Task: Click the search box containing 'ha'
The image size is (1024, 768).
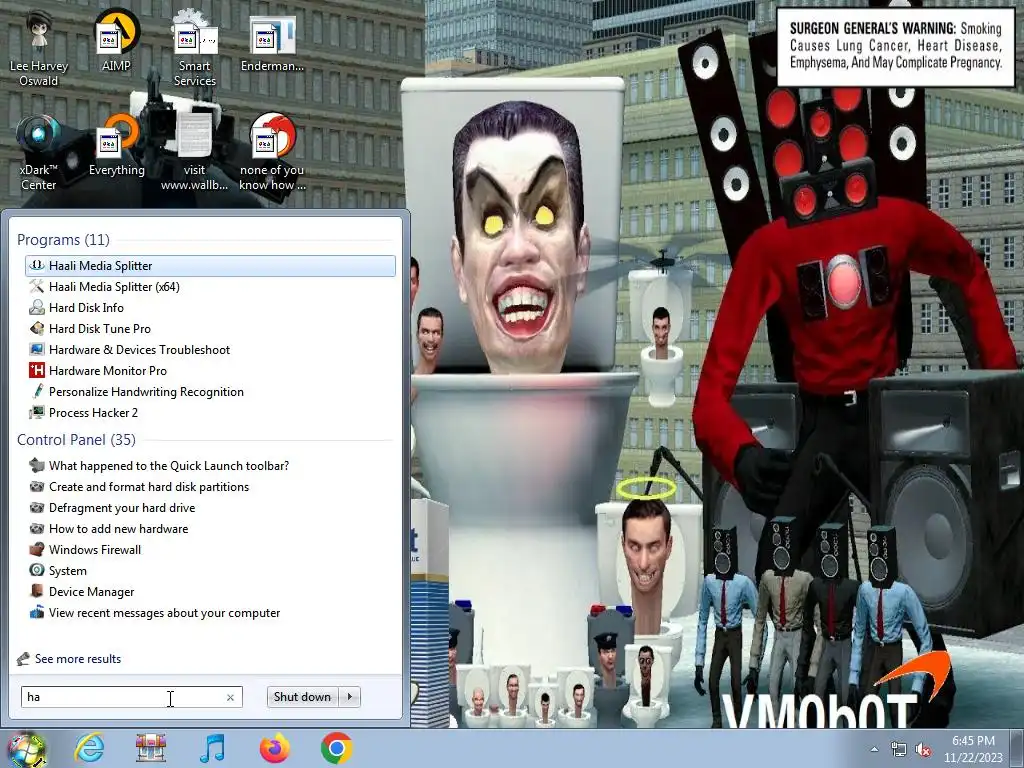Action: coord(132,697)
